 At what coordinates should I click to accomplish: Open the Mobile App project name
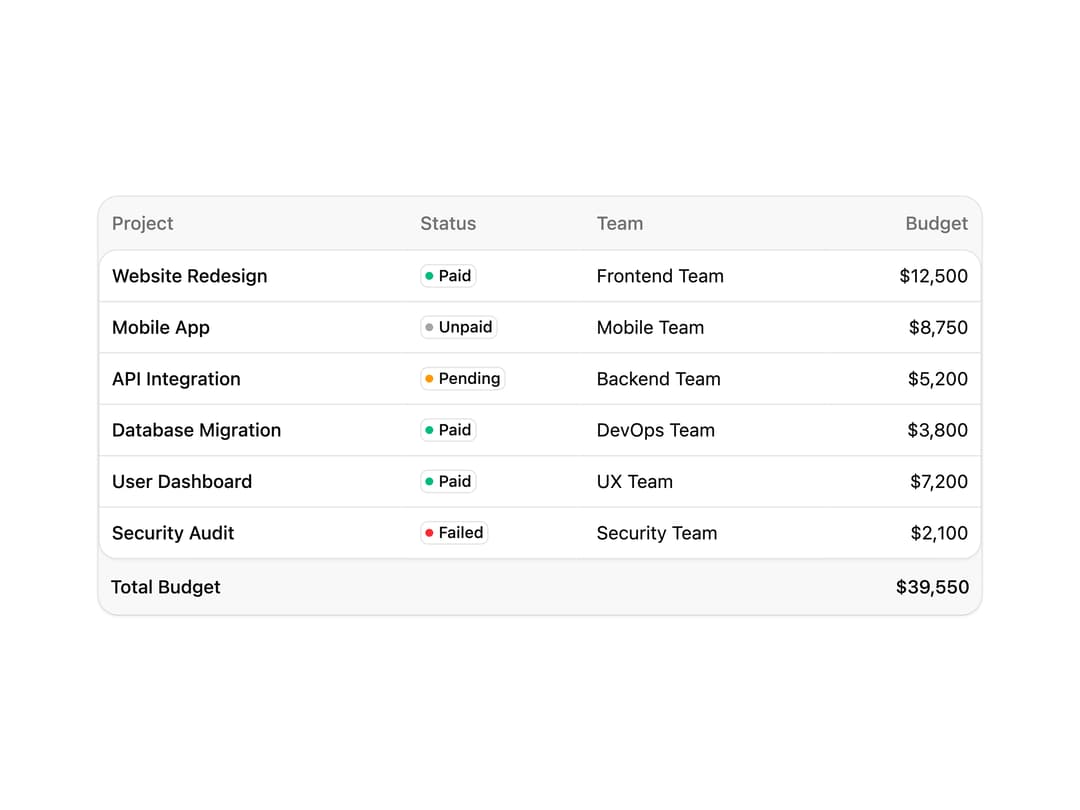point(160,327)
